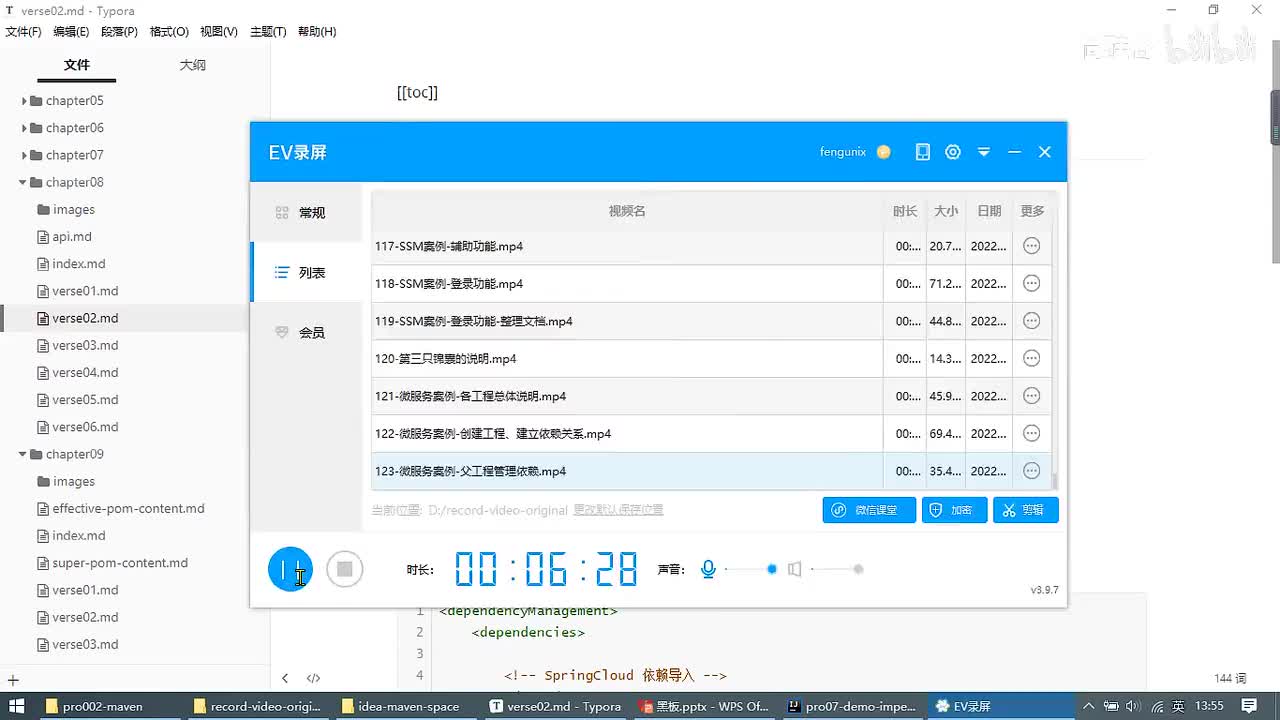This screenshot has width=1280, height=720.
Task: Open more options for 119-SSM案例-登录功能-整理文档.mp4
Action: pyautogui.click(x=1032, y=321)
